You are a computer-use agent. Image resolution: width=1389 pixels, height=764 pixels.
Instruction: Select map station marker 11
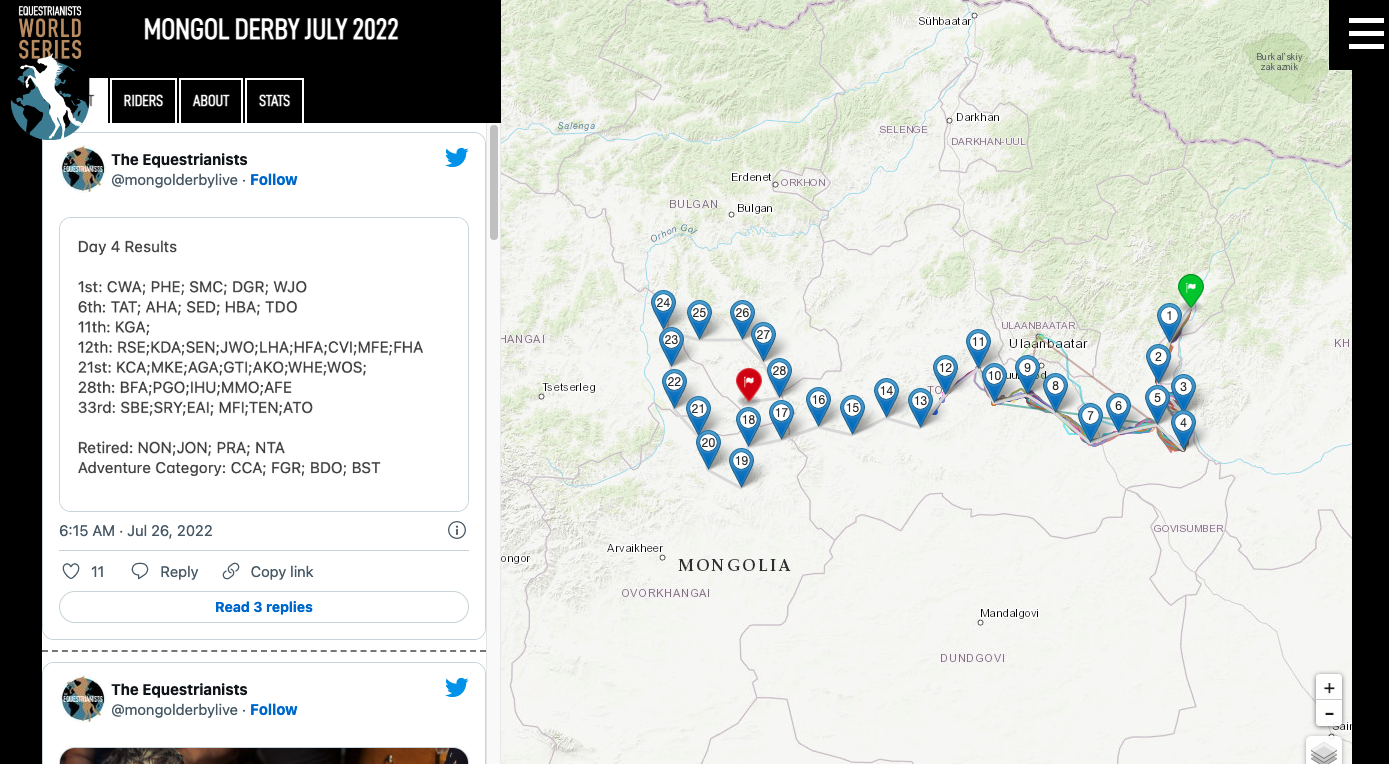tap(978, 348)
